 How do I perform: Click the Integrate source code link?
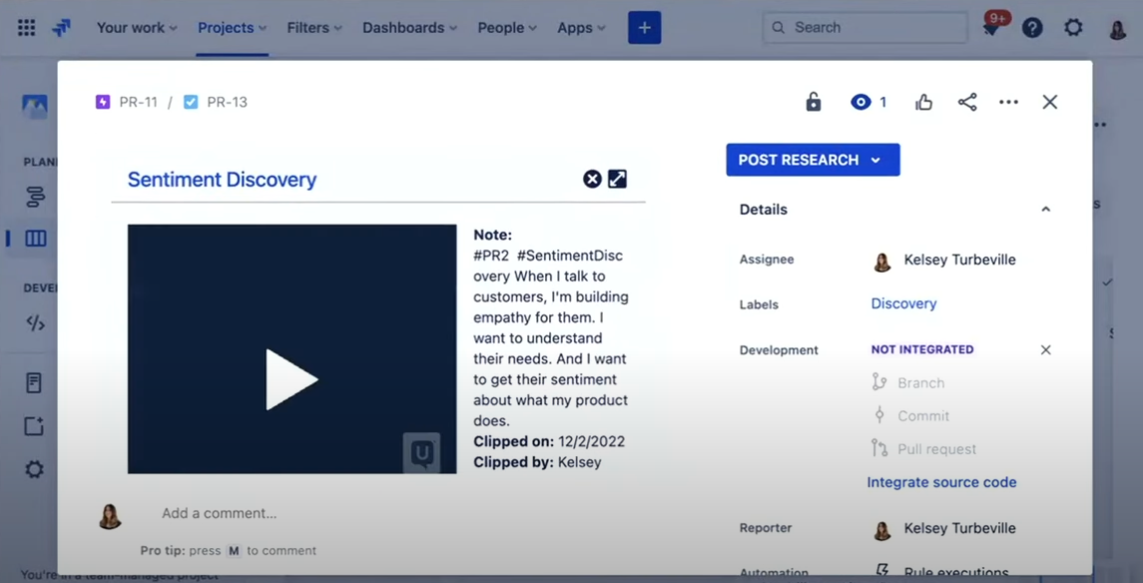tap(941, 482)
